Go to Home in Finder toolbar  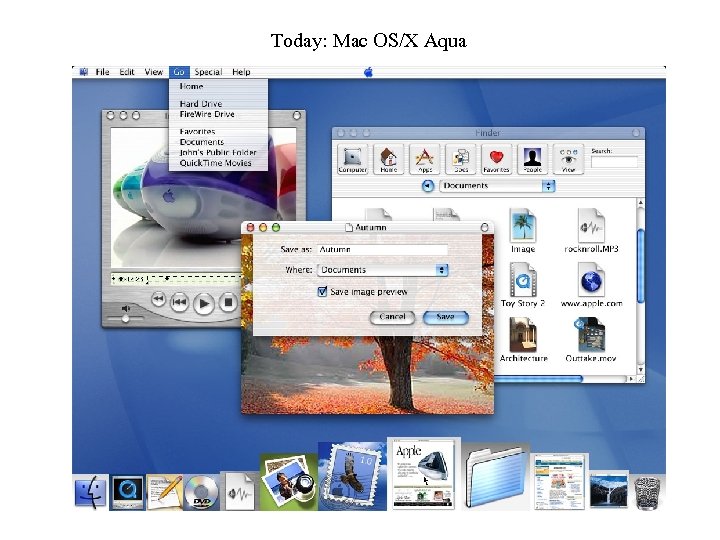pos(388,159)
